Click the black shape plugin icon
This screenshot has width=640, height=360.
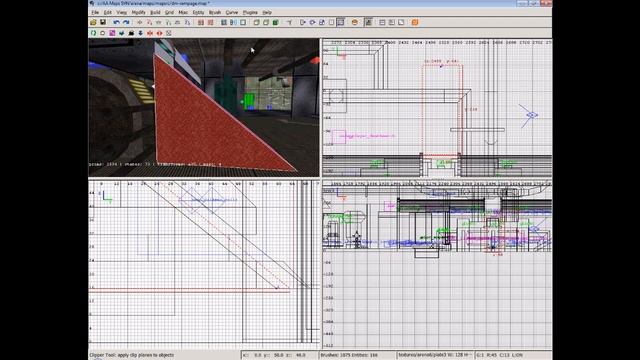(131, 33)
